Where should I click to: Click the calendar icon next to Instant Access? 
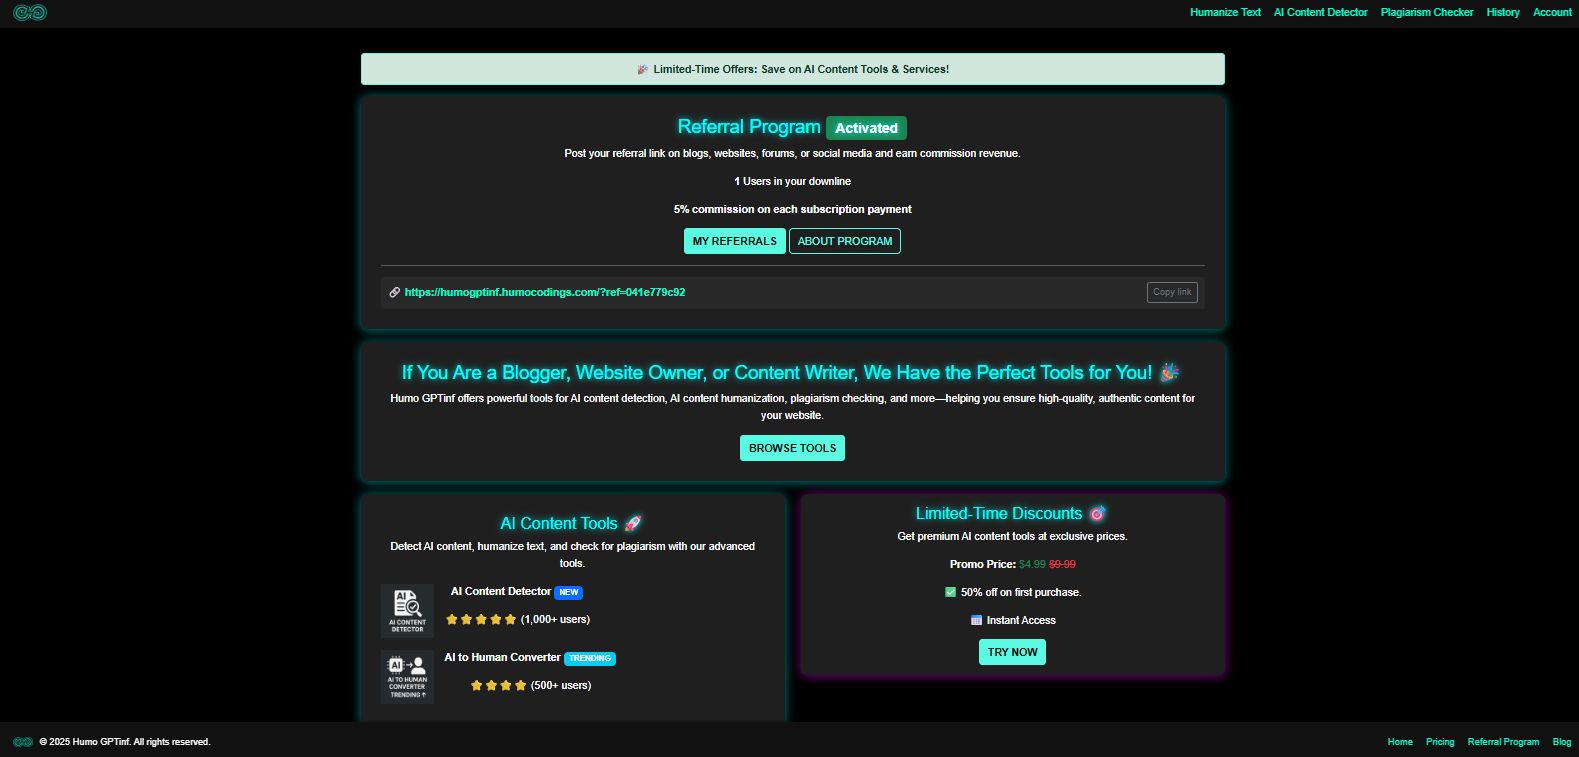pos(976,620)
